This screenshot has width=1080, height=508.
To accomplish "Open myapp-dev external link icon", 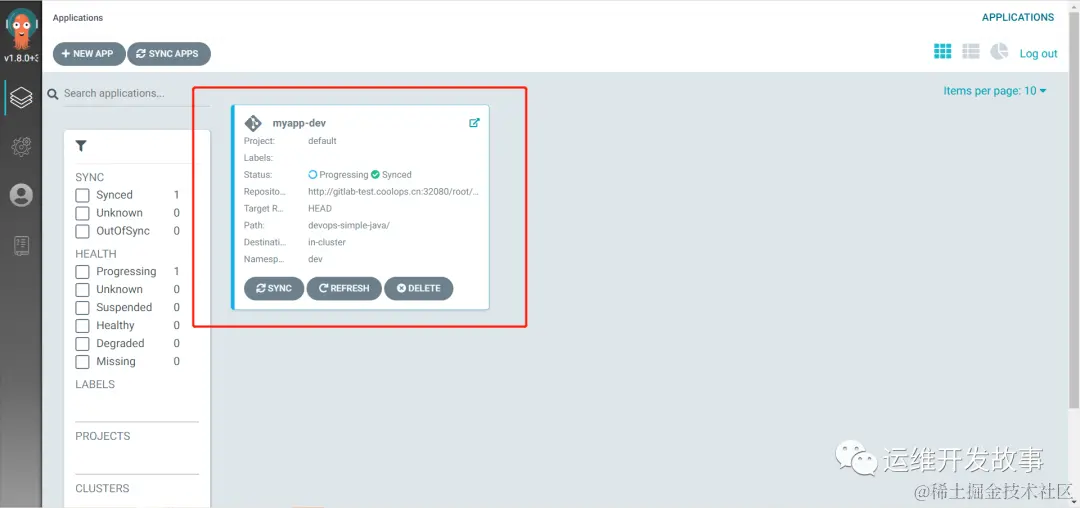I will [474, 123].
